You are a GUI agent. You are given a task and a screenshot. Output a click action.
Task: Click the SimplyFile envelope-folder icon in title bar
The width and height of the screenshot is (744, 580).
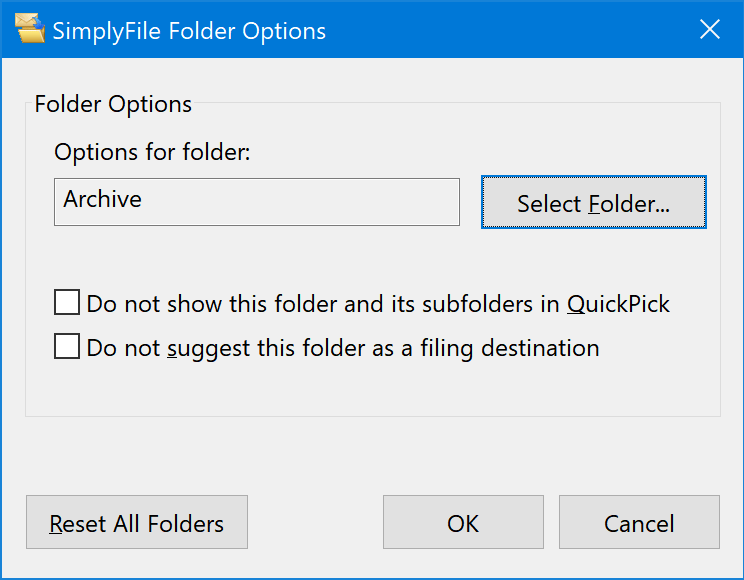pyautogui.click(x=30, y=28)
